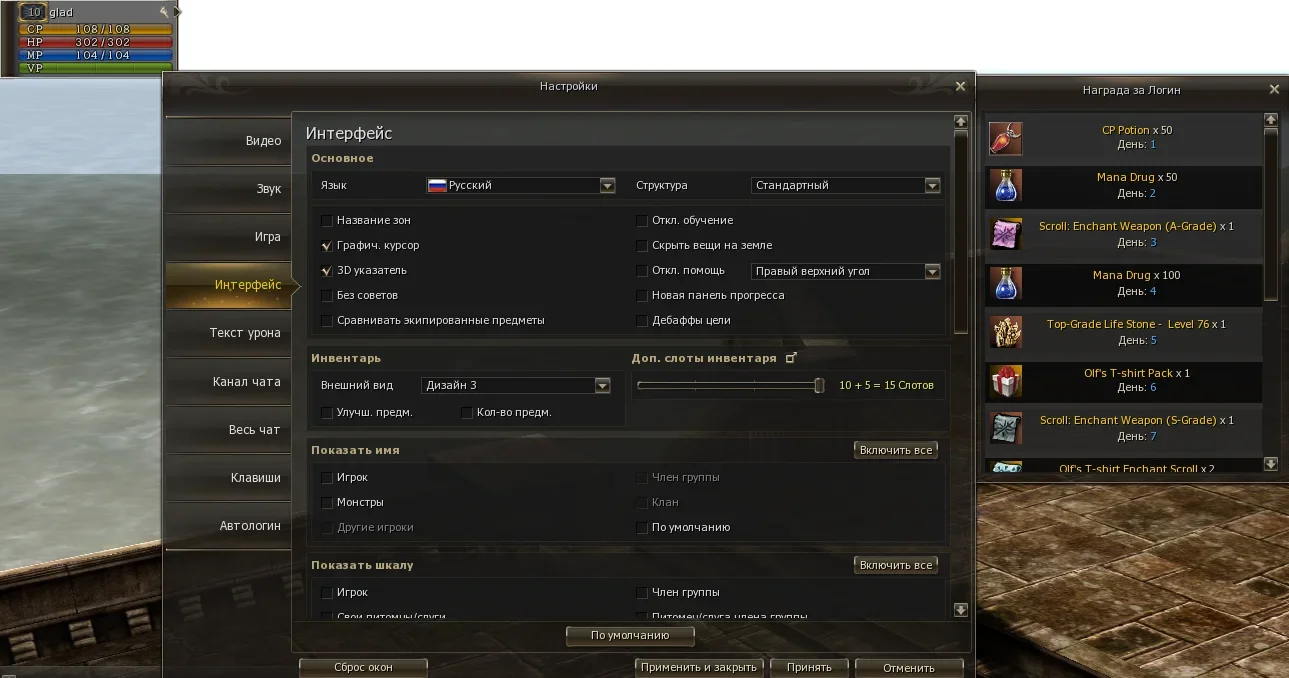Open the Игра settings tab
Screen dimensions: 1289x678
coord(228,237)
